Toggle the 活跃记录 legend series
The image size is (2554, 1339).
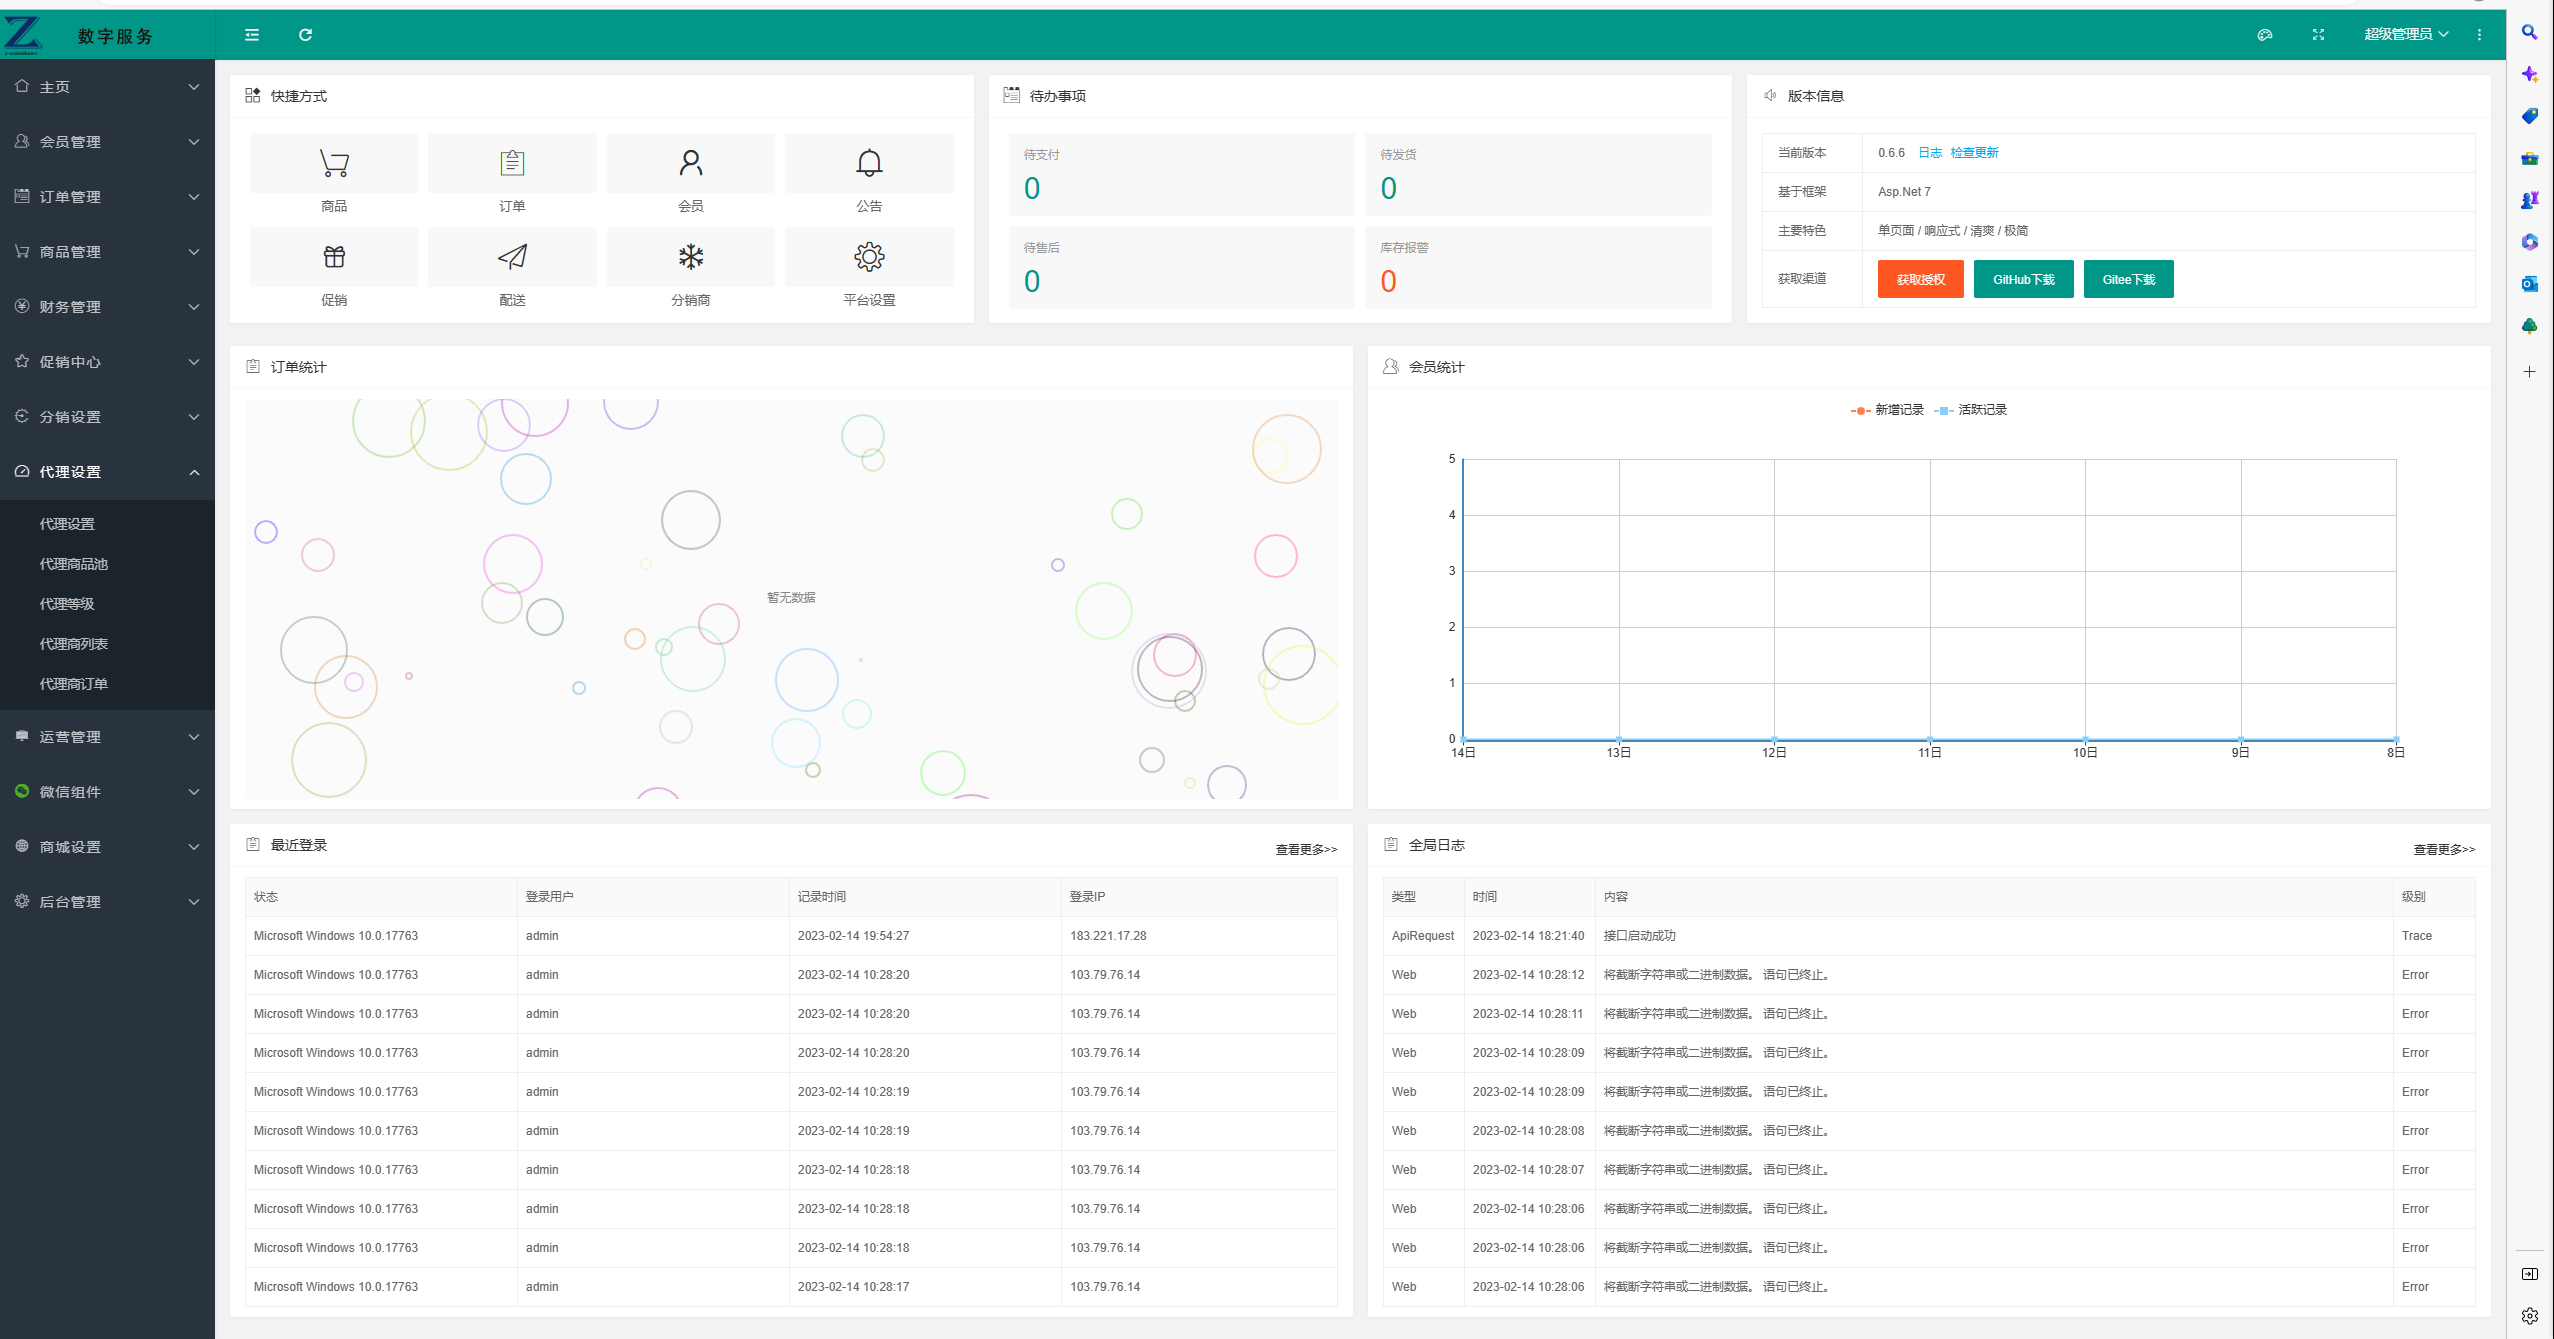(x=1970, y=410)
